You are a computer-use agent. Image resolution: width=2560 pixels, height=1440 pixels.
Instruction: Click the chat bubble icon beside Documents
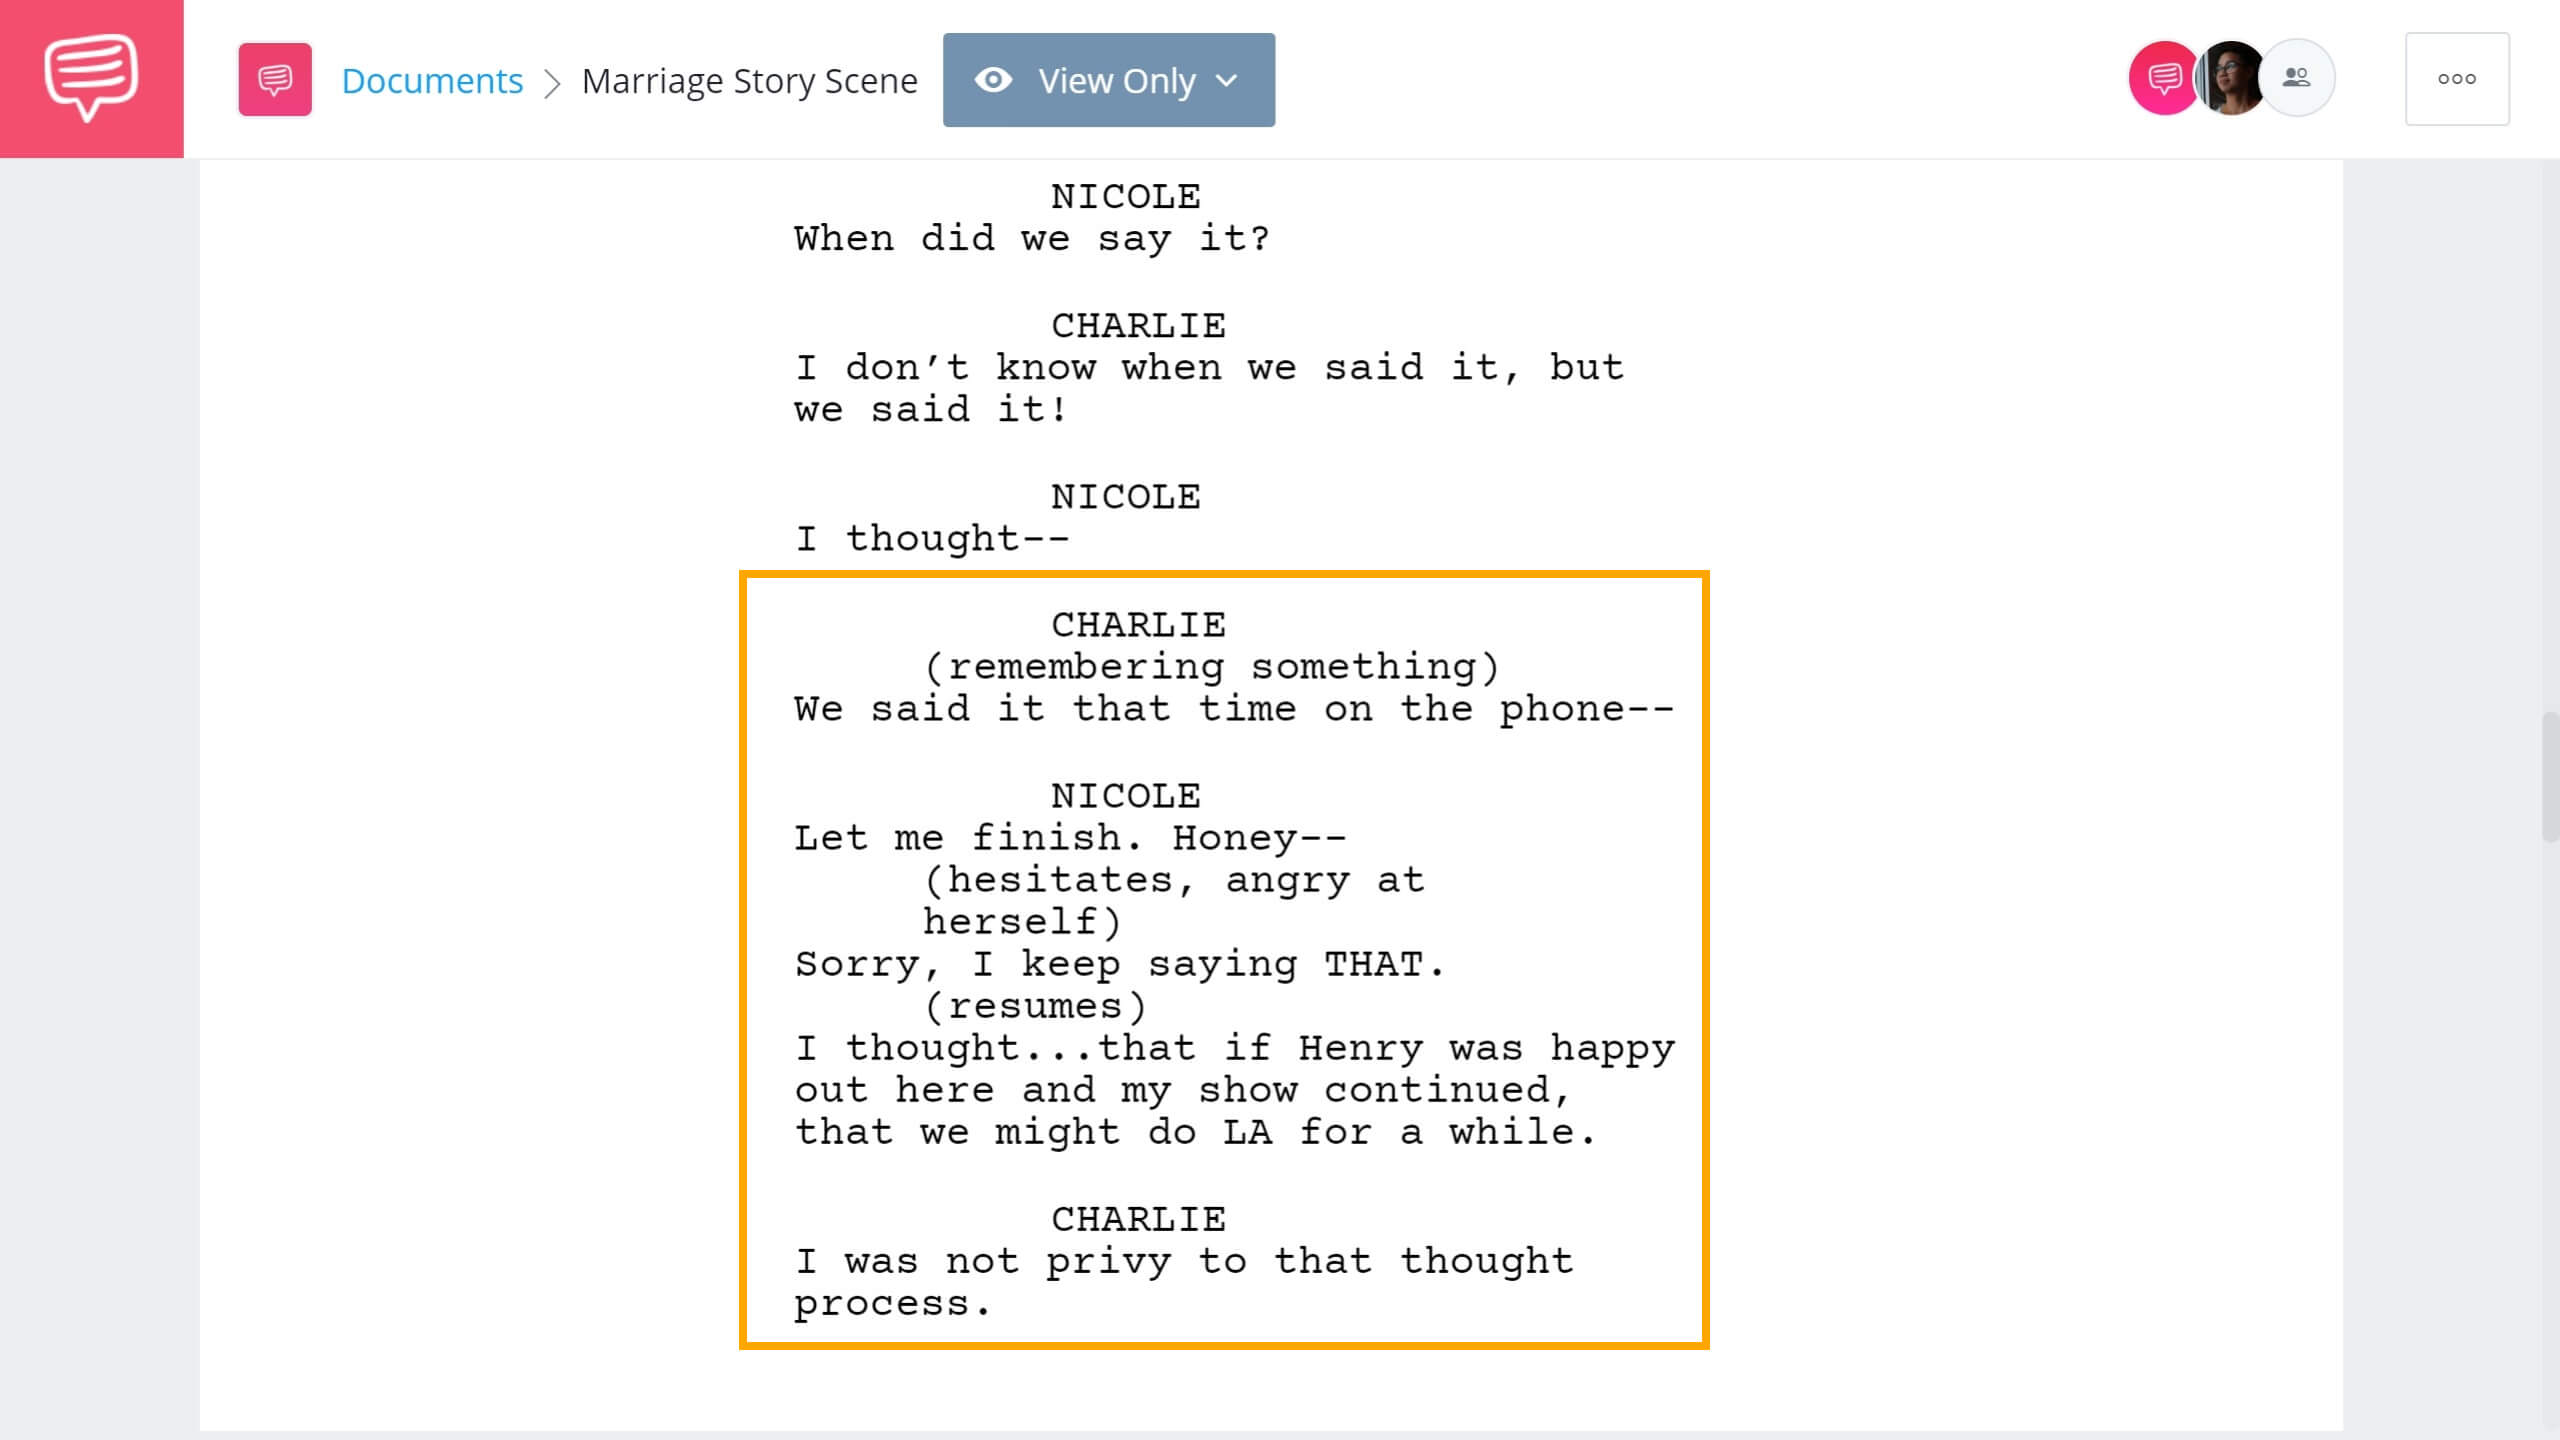[x=274, y=79]
